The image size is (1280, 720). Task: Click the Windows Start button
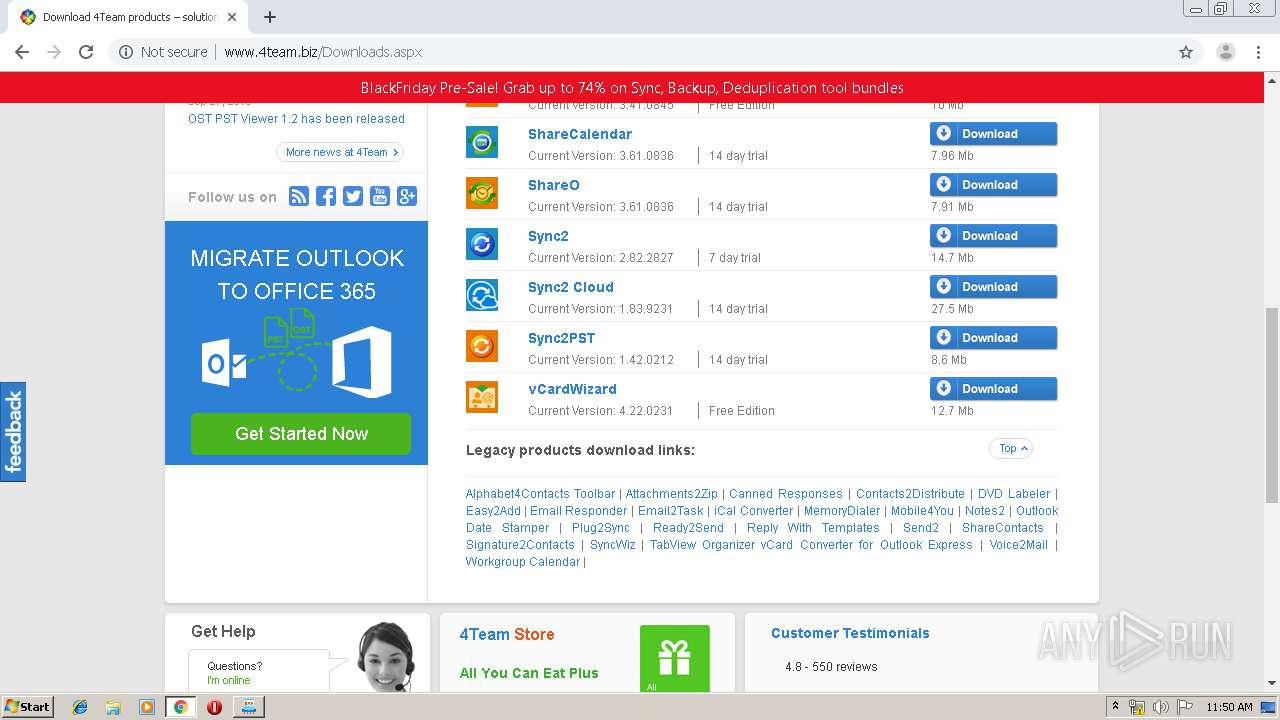(28, 707)
